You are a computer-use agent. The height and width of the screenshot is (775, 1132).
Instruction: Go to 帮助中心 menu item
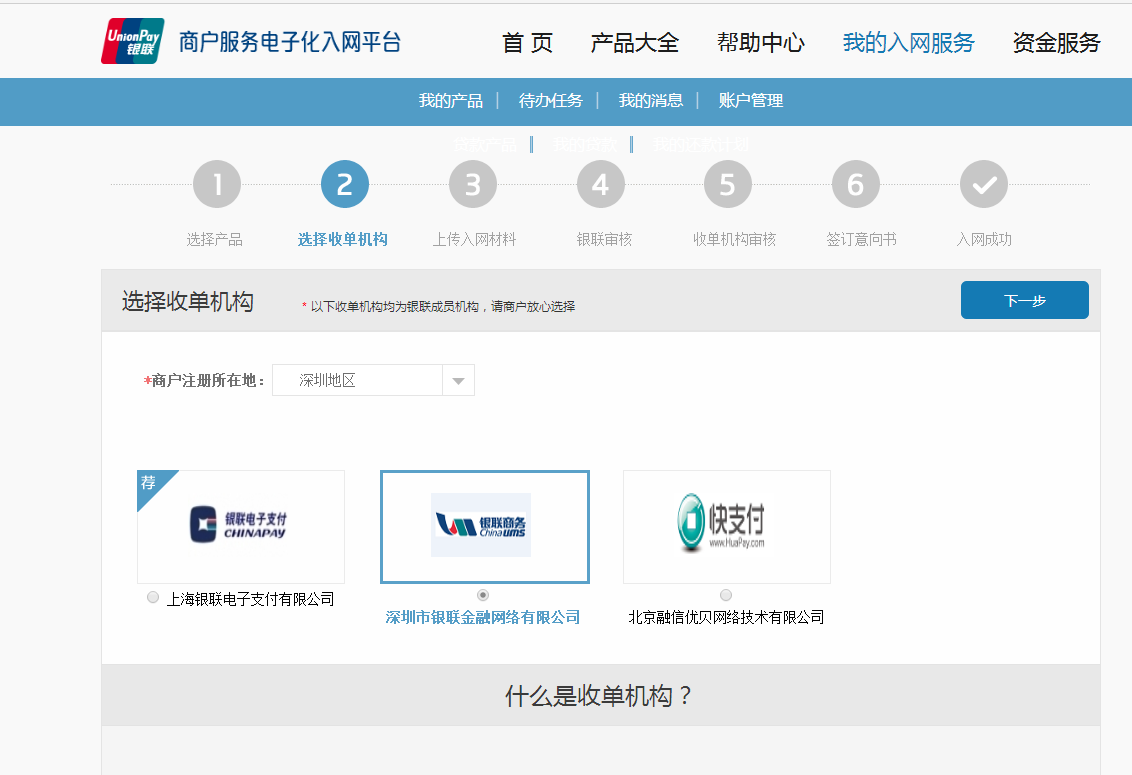[760, 43]
